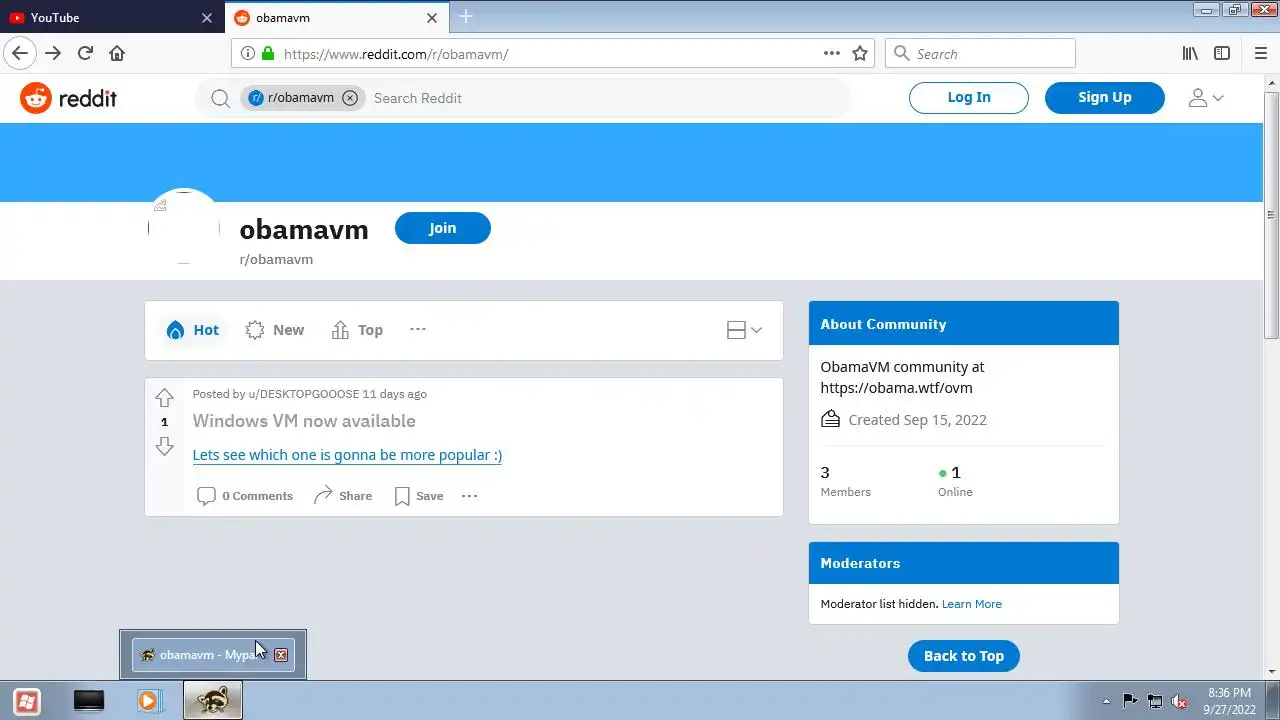Open the post layout view dropdown

tap(744, 330)
